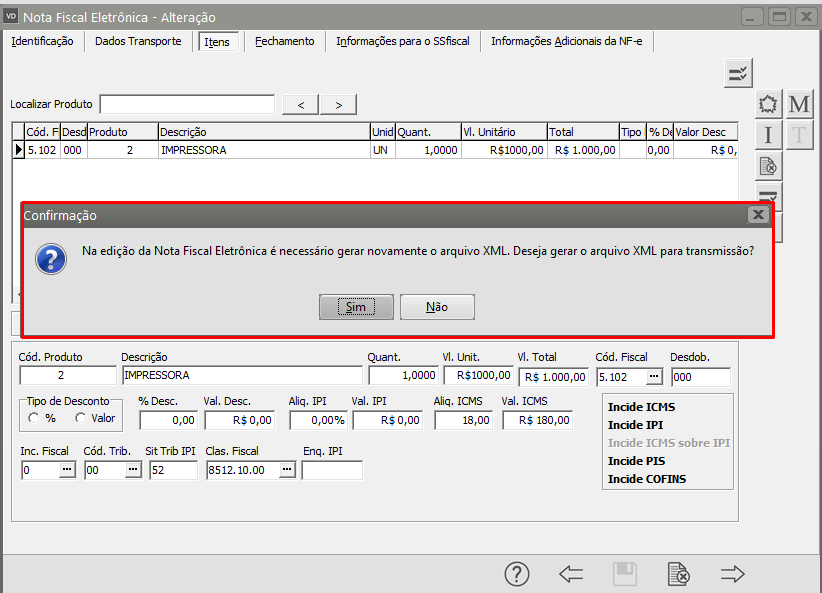Go back with the left arrow icon
The width and height of the screenshot is (822, 593).
[571, 574]
